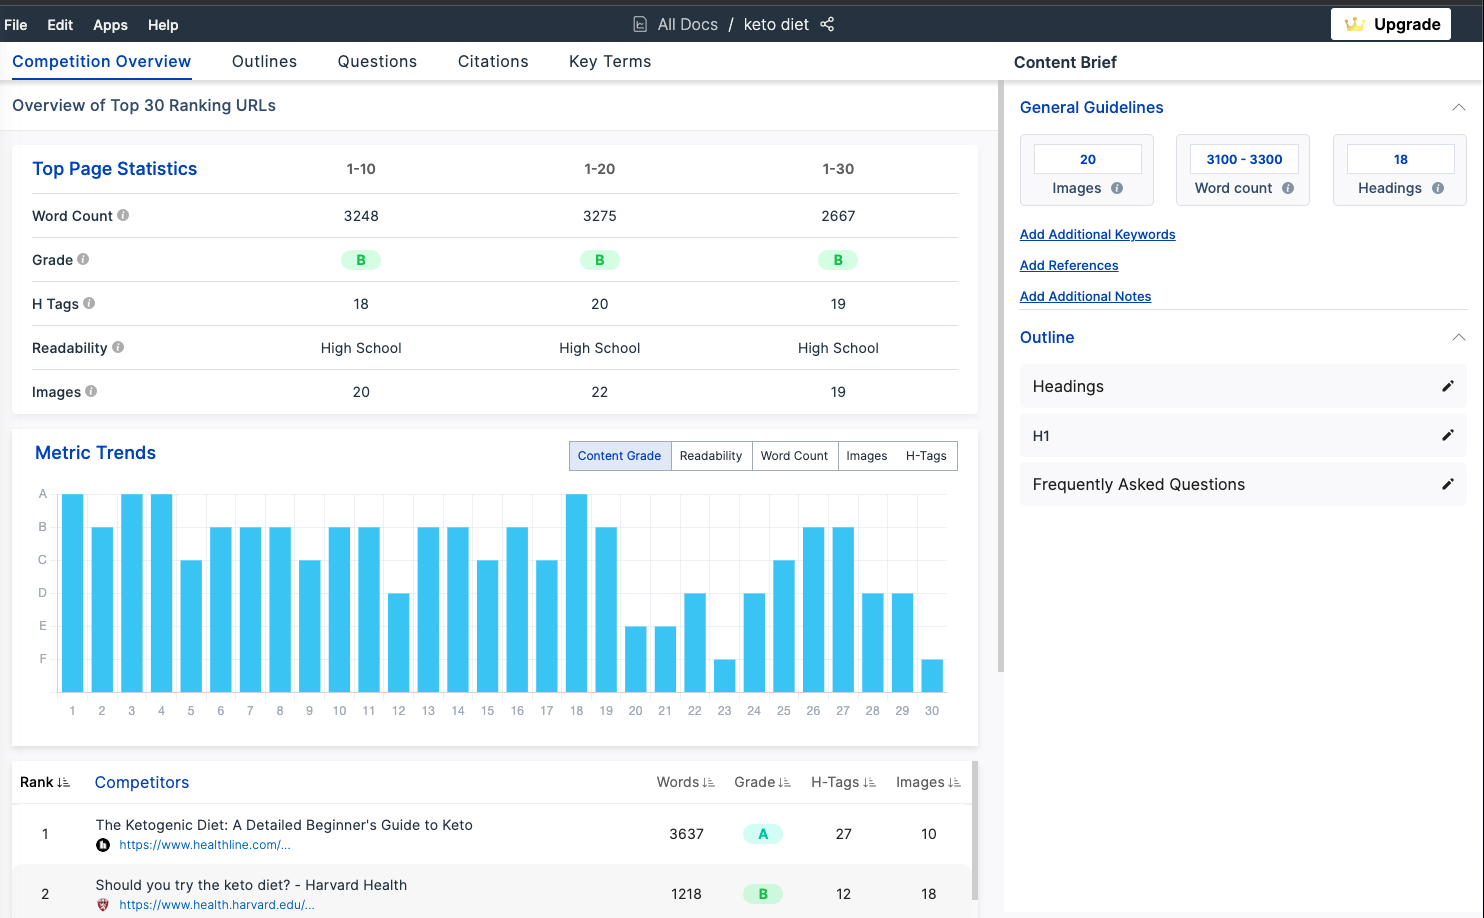Click Add Additional Keywords link
This screenshot has height=918, width=1484.
[1097, 234]
